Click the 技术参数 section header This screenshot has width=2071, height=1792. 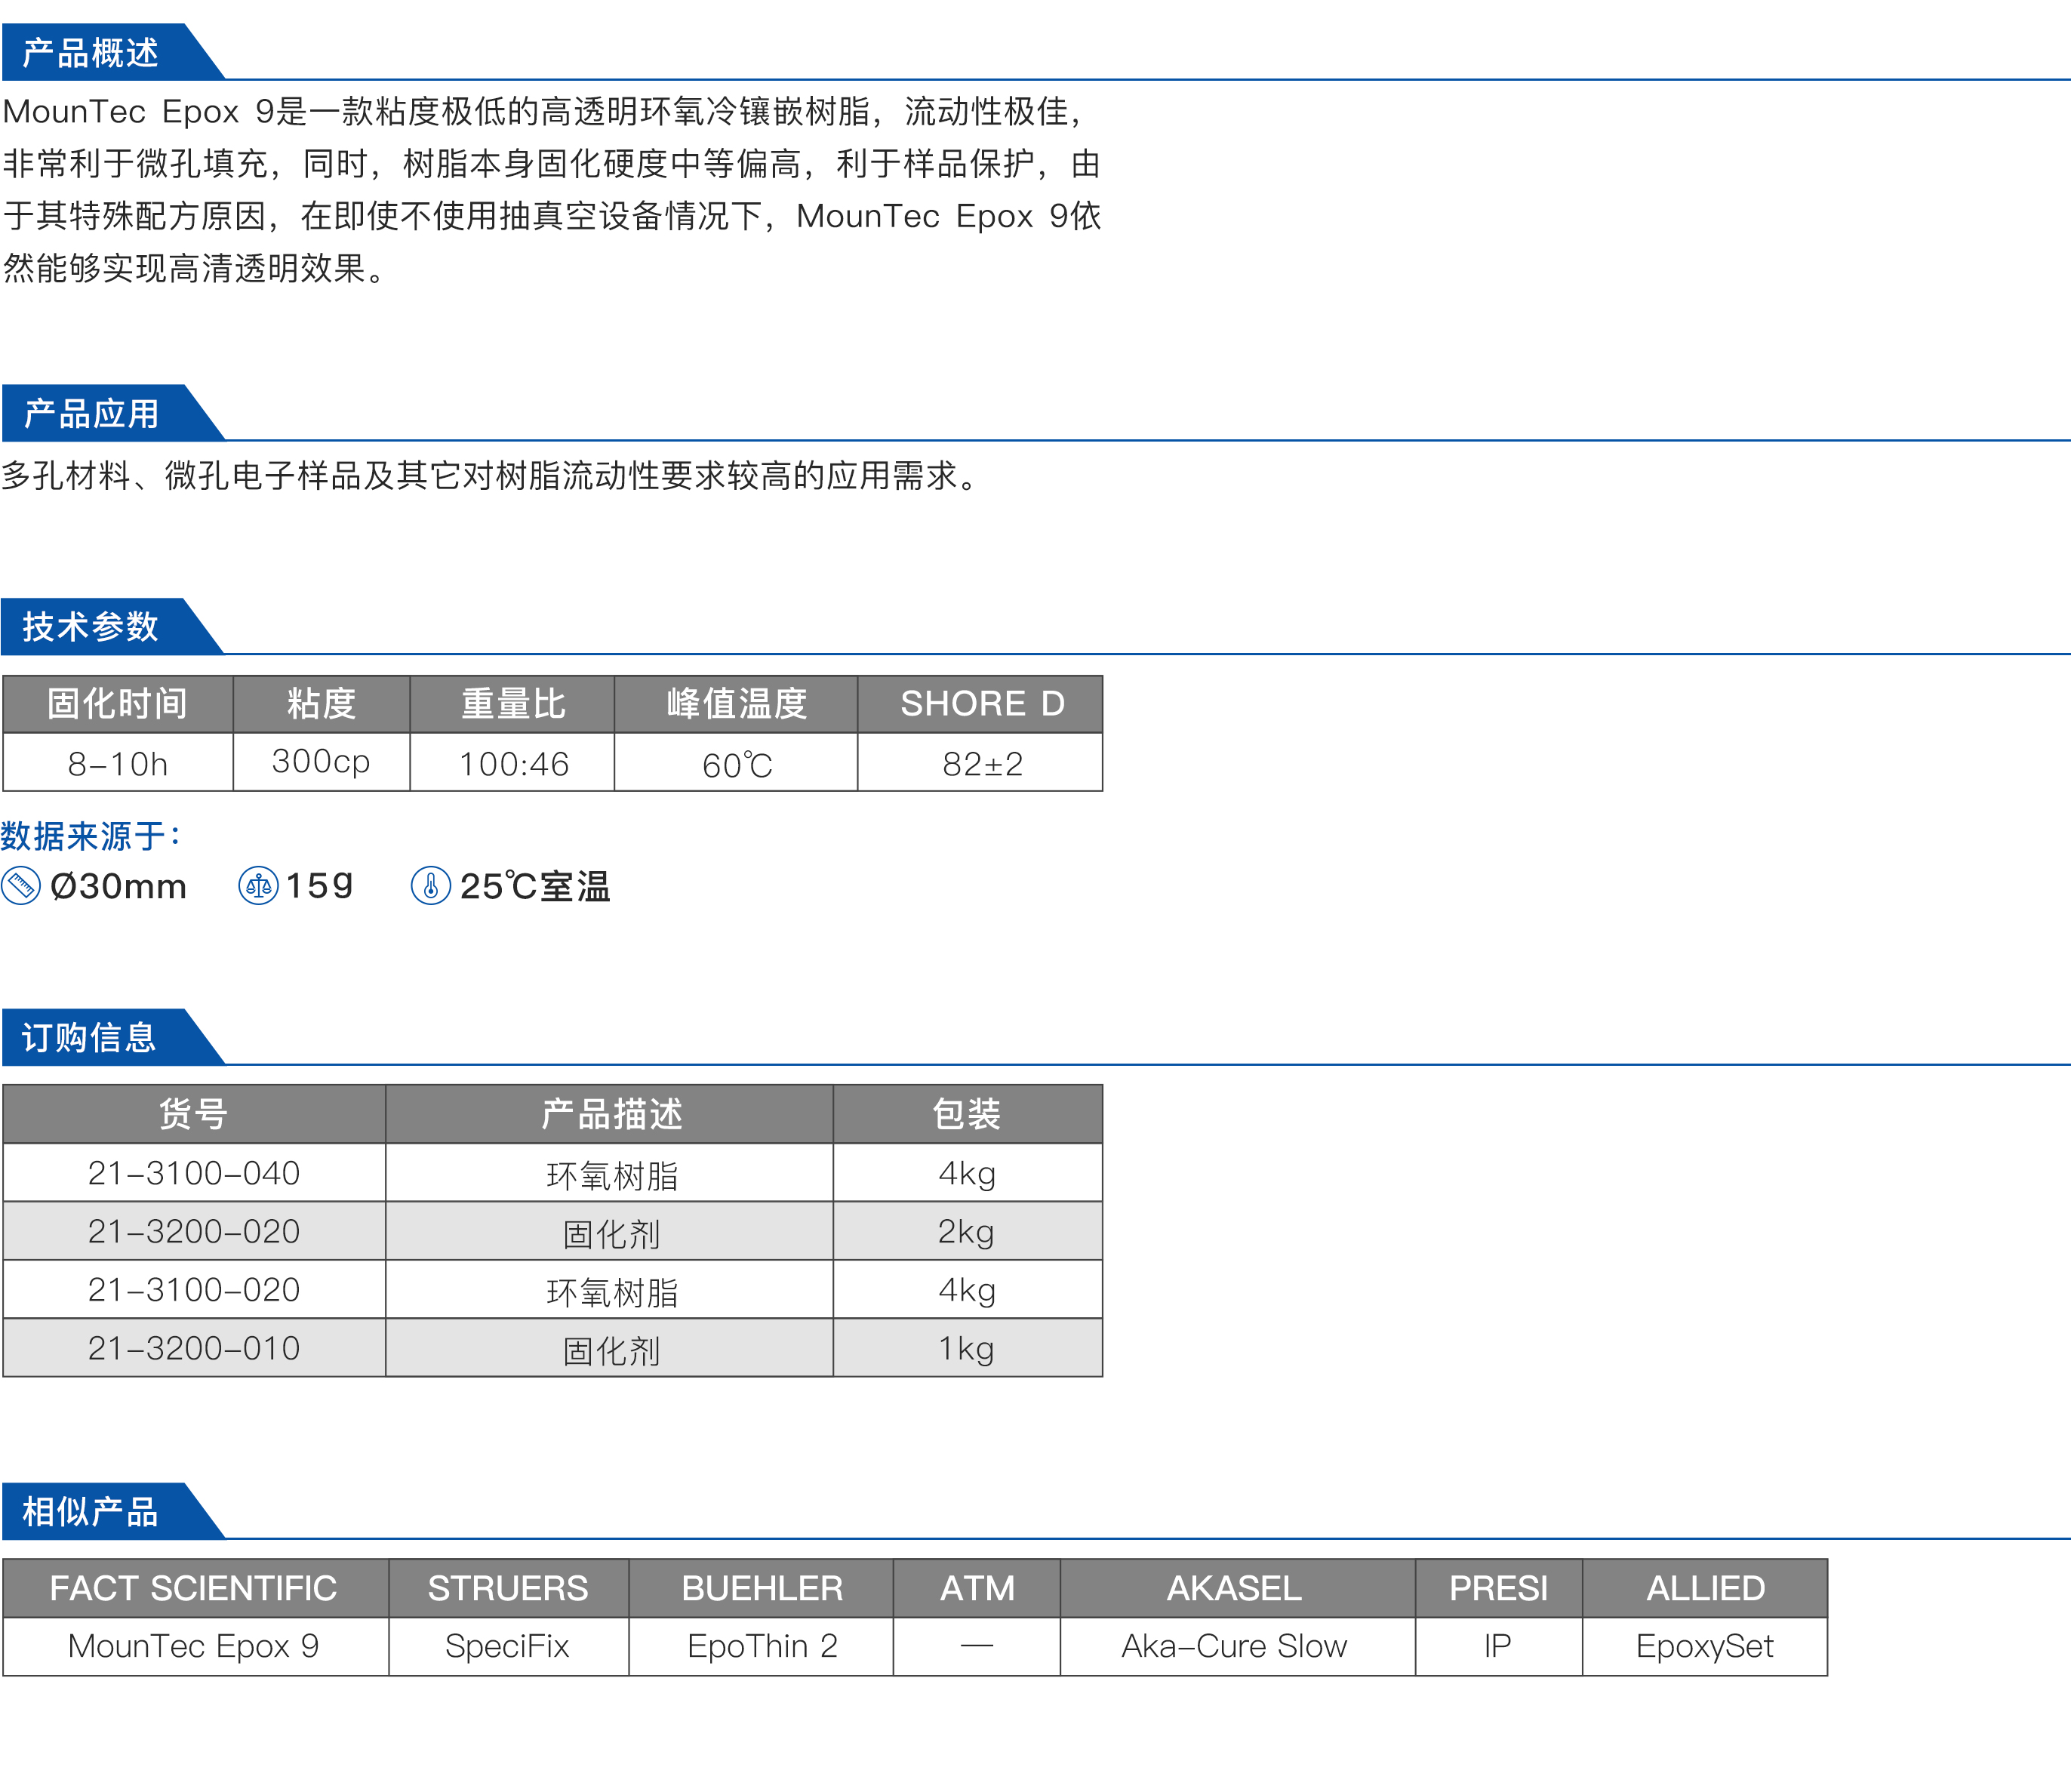coord(91,627)
